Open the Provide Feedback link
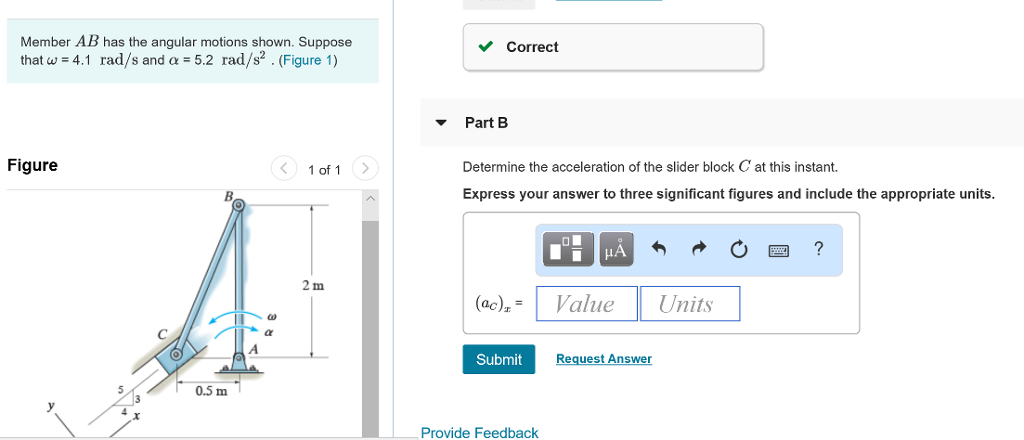This screenshot has width=1024, height=440. (x=479, y=433)
